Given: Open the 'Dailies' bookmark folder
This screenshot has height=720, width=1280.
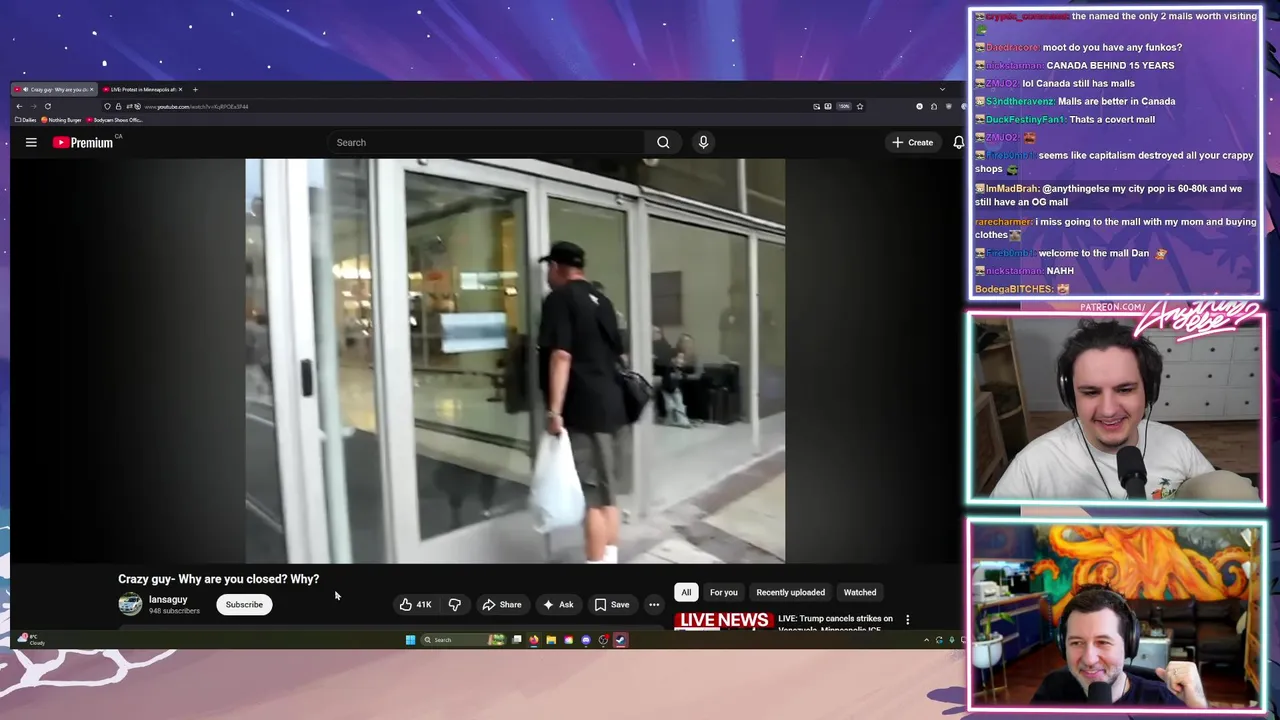Looking at the screenshot, I should click(x=26, y=120).
